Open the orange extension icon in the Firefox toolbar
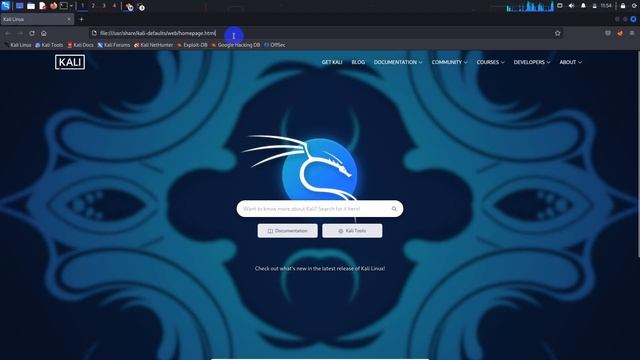The image size is (640, 360). tap(620, 33)
